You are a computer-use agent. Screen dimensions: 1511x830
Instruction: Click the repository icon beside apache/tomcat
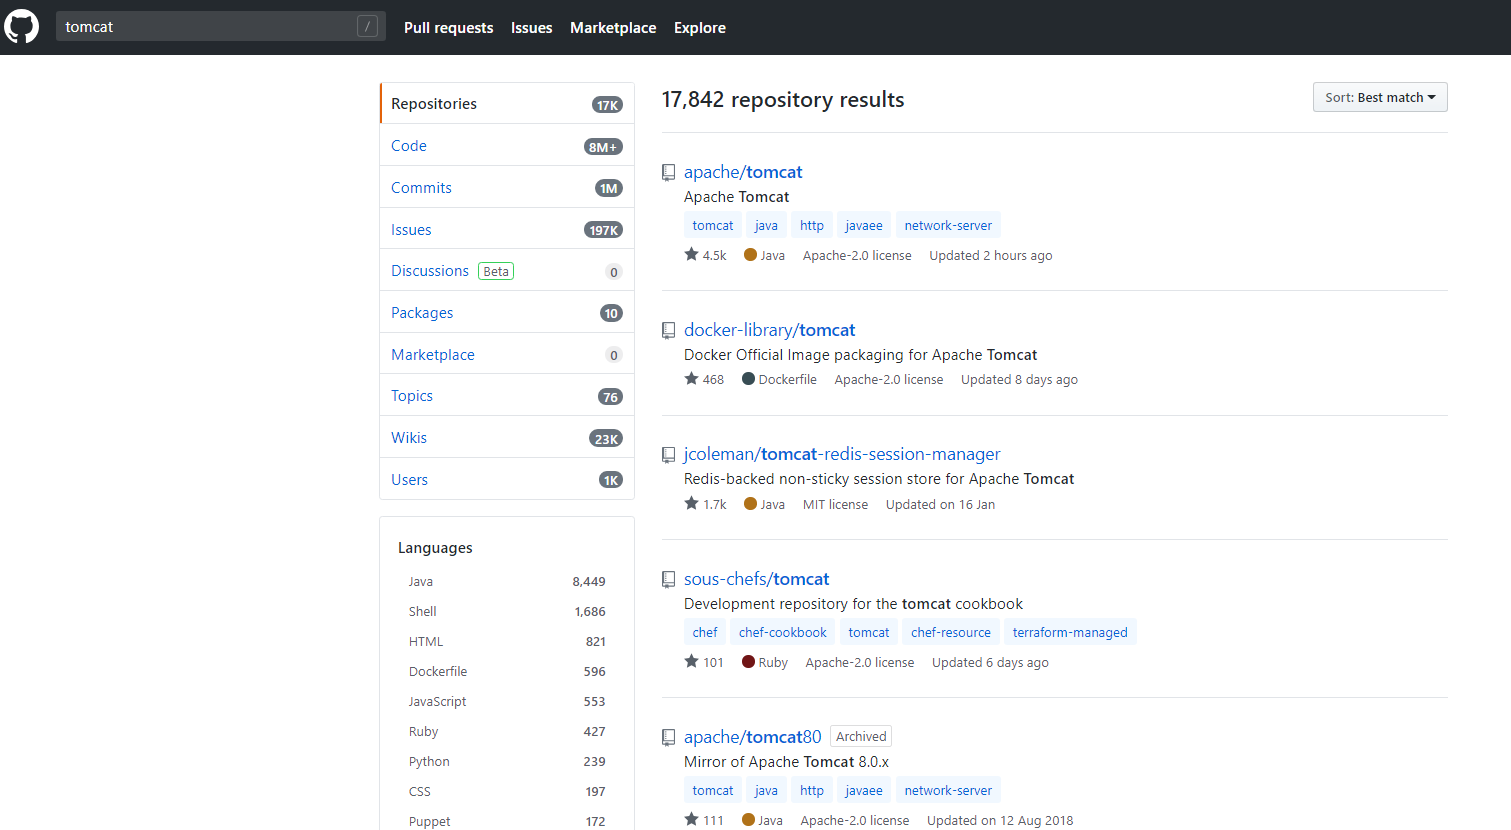tap(668, 173)
